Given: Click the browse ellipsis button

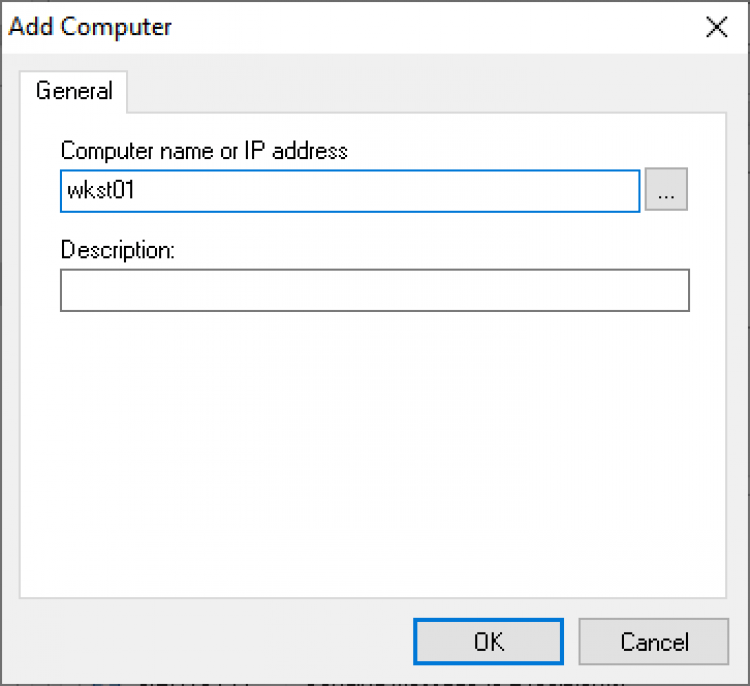Looking at the screenshot, I should [x=666, y=191].
